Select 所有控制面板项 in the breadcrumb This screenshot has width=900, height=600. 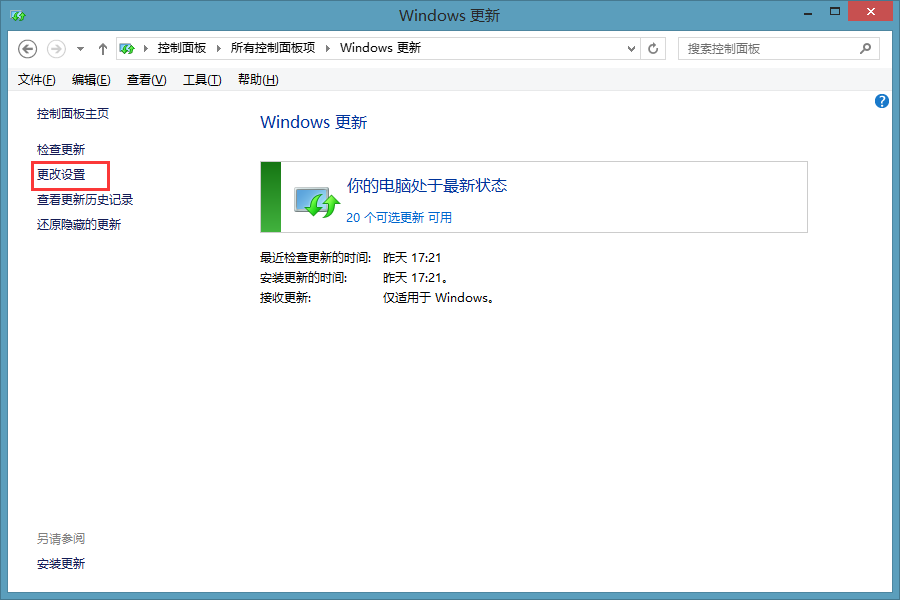tap(272, 48)
